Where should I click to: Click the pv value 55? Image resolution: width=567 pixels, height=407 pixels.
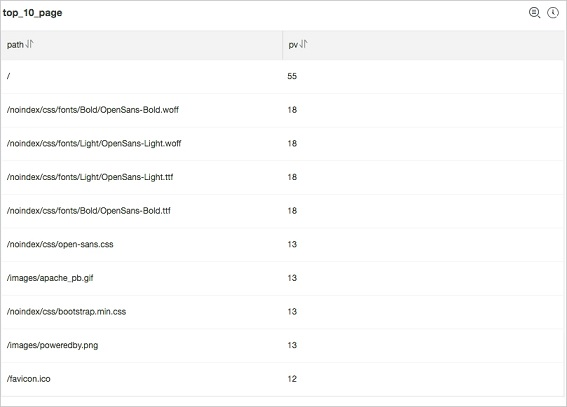click(x=292, y=76)
